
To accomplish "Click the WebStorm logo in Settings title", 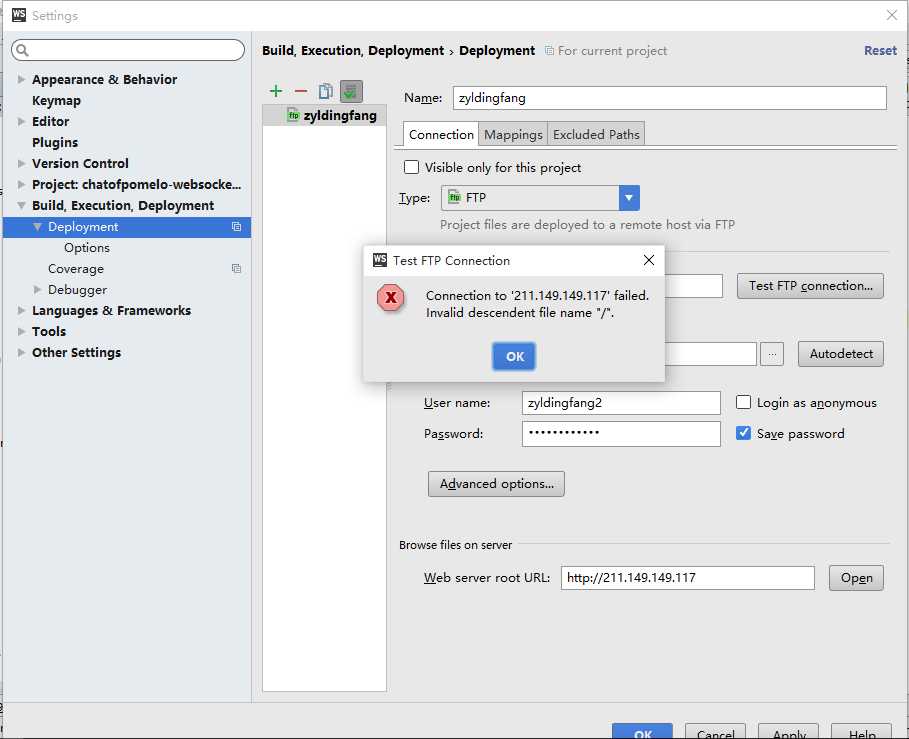I will [19, 15].
